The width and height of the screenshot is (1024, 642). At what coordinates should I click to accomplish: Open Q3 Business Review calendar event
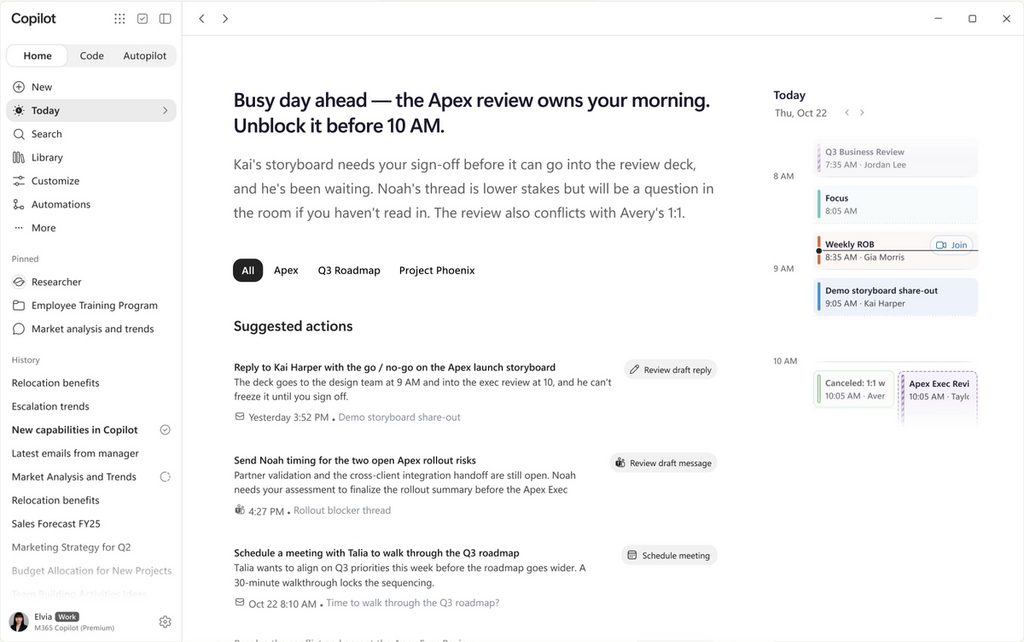point(896,158)
